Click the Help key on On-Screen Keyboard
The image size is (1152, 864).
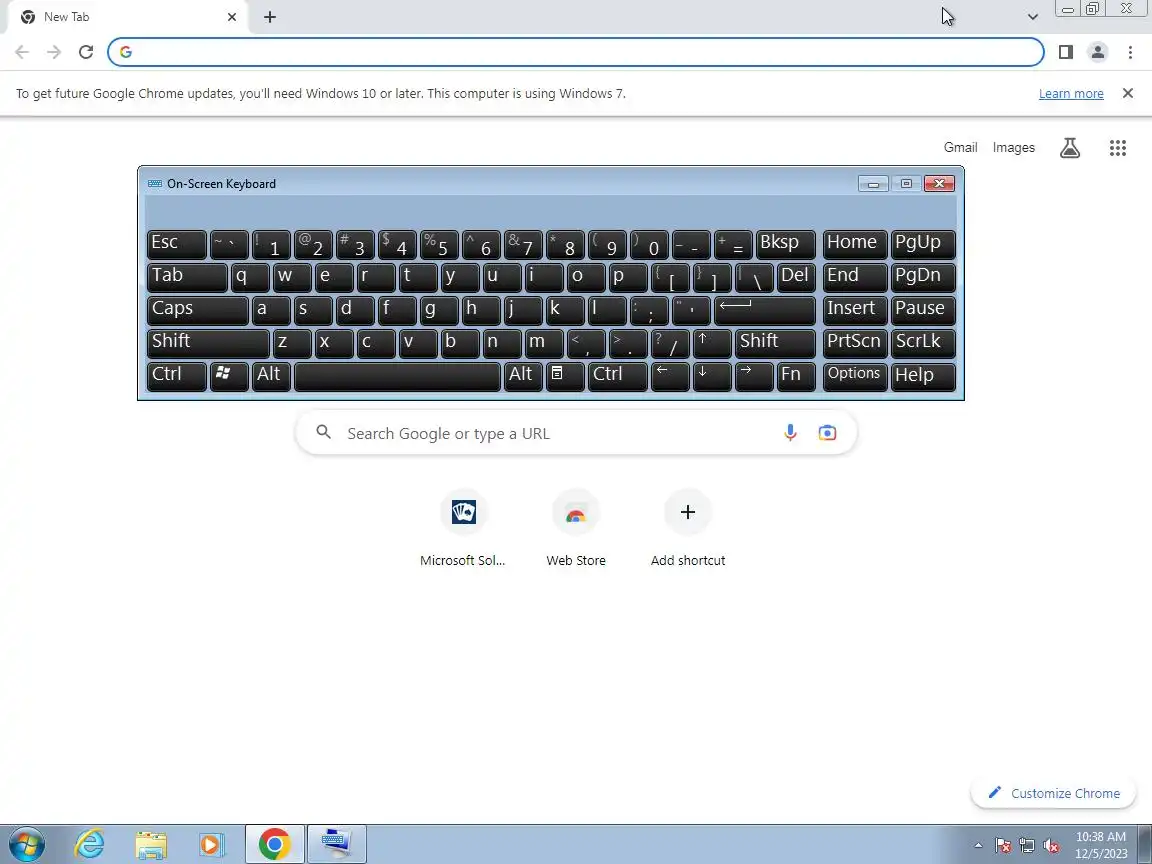(x=923, y=376)
